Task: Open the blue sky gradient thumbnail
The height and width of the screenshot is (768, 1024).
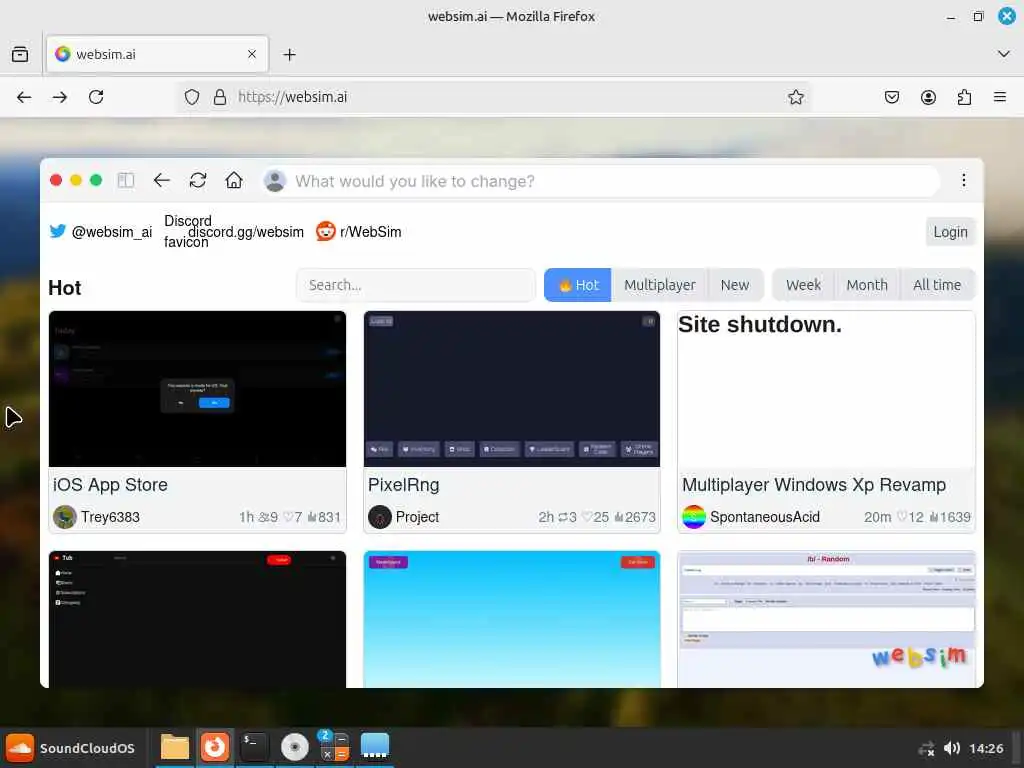Action: [x=511, y=619]
